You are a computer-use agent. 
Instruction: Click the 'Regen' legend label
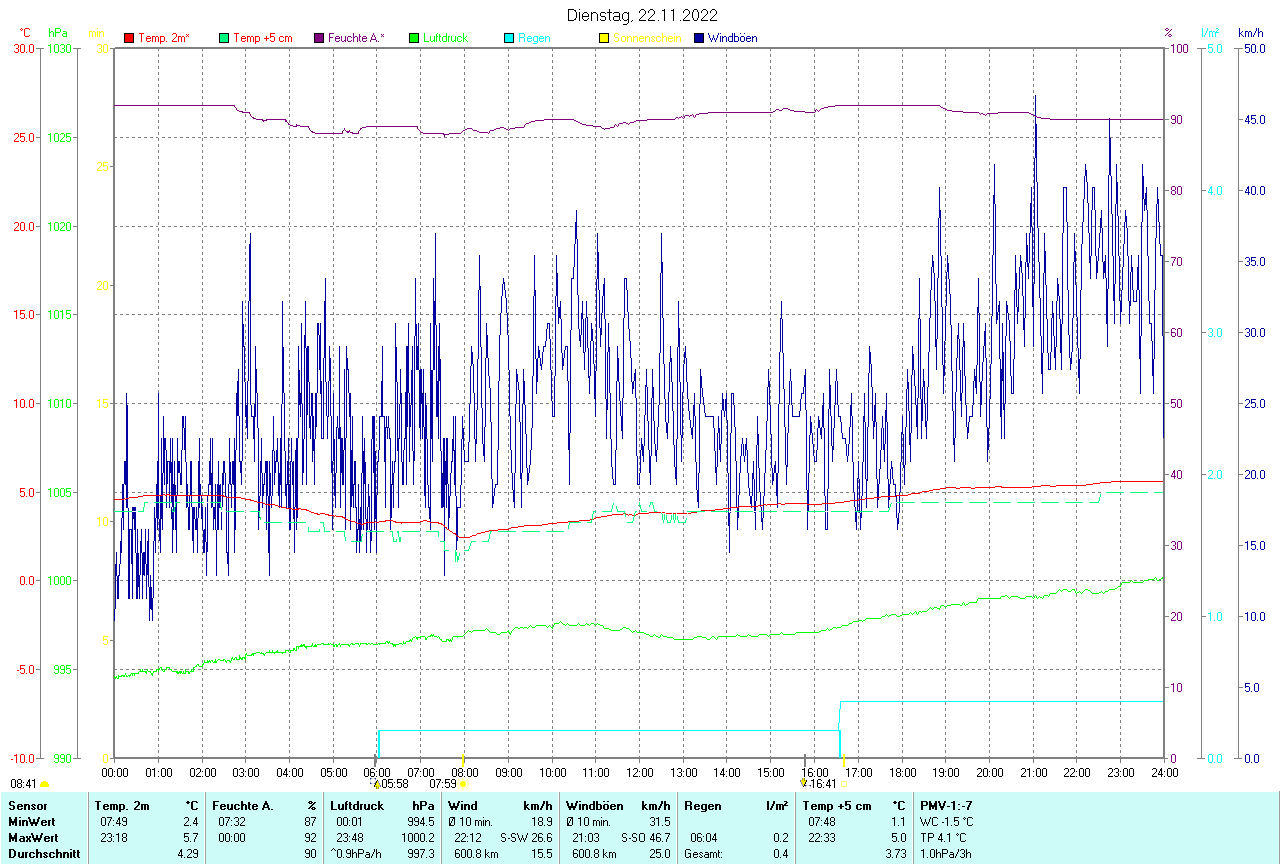point(533,38)
